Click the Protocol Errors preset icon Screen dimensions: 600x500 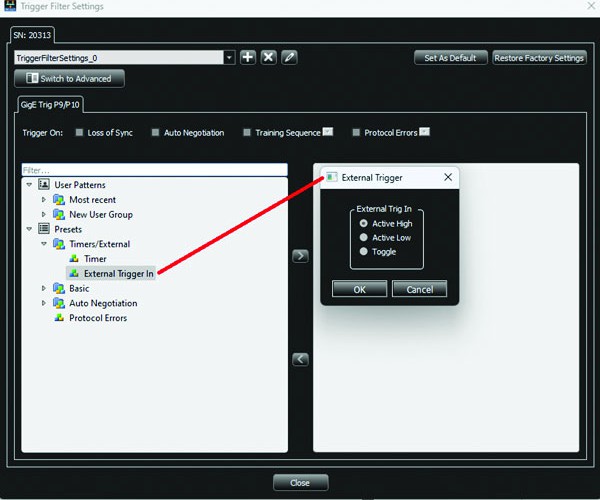(59, 318)
